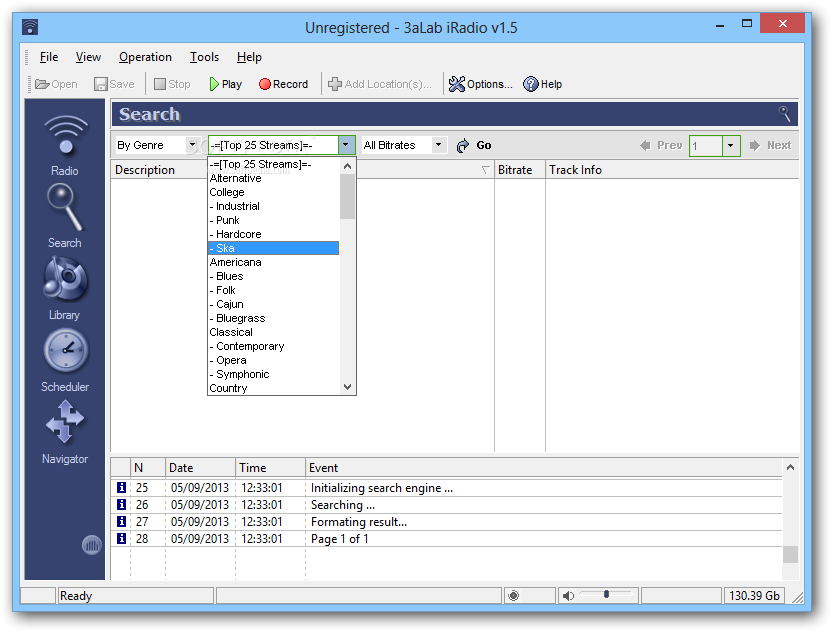Screen dimensions: 832x632
Task: Go to previous page with Prev
Action: click(661, 145)
